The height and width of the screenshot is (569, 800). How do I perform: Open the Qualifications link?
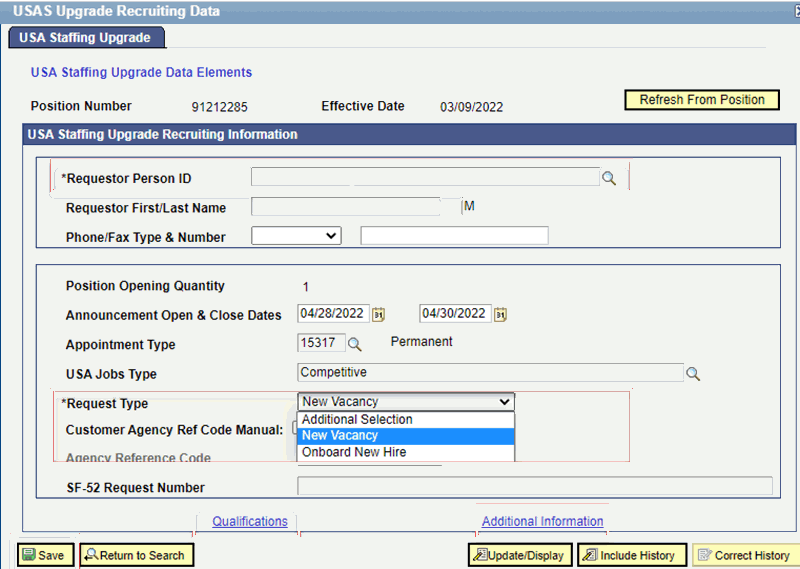point(250,521)
